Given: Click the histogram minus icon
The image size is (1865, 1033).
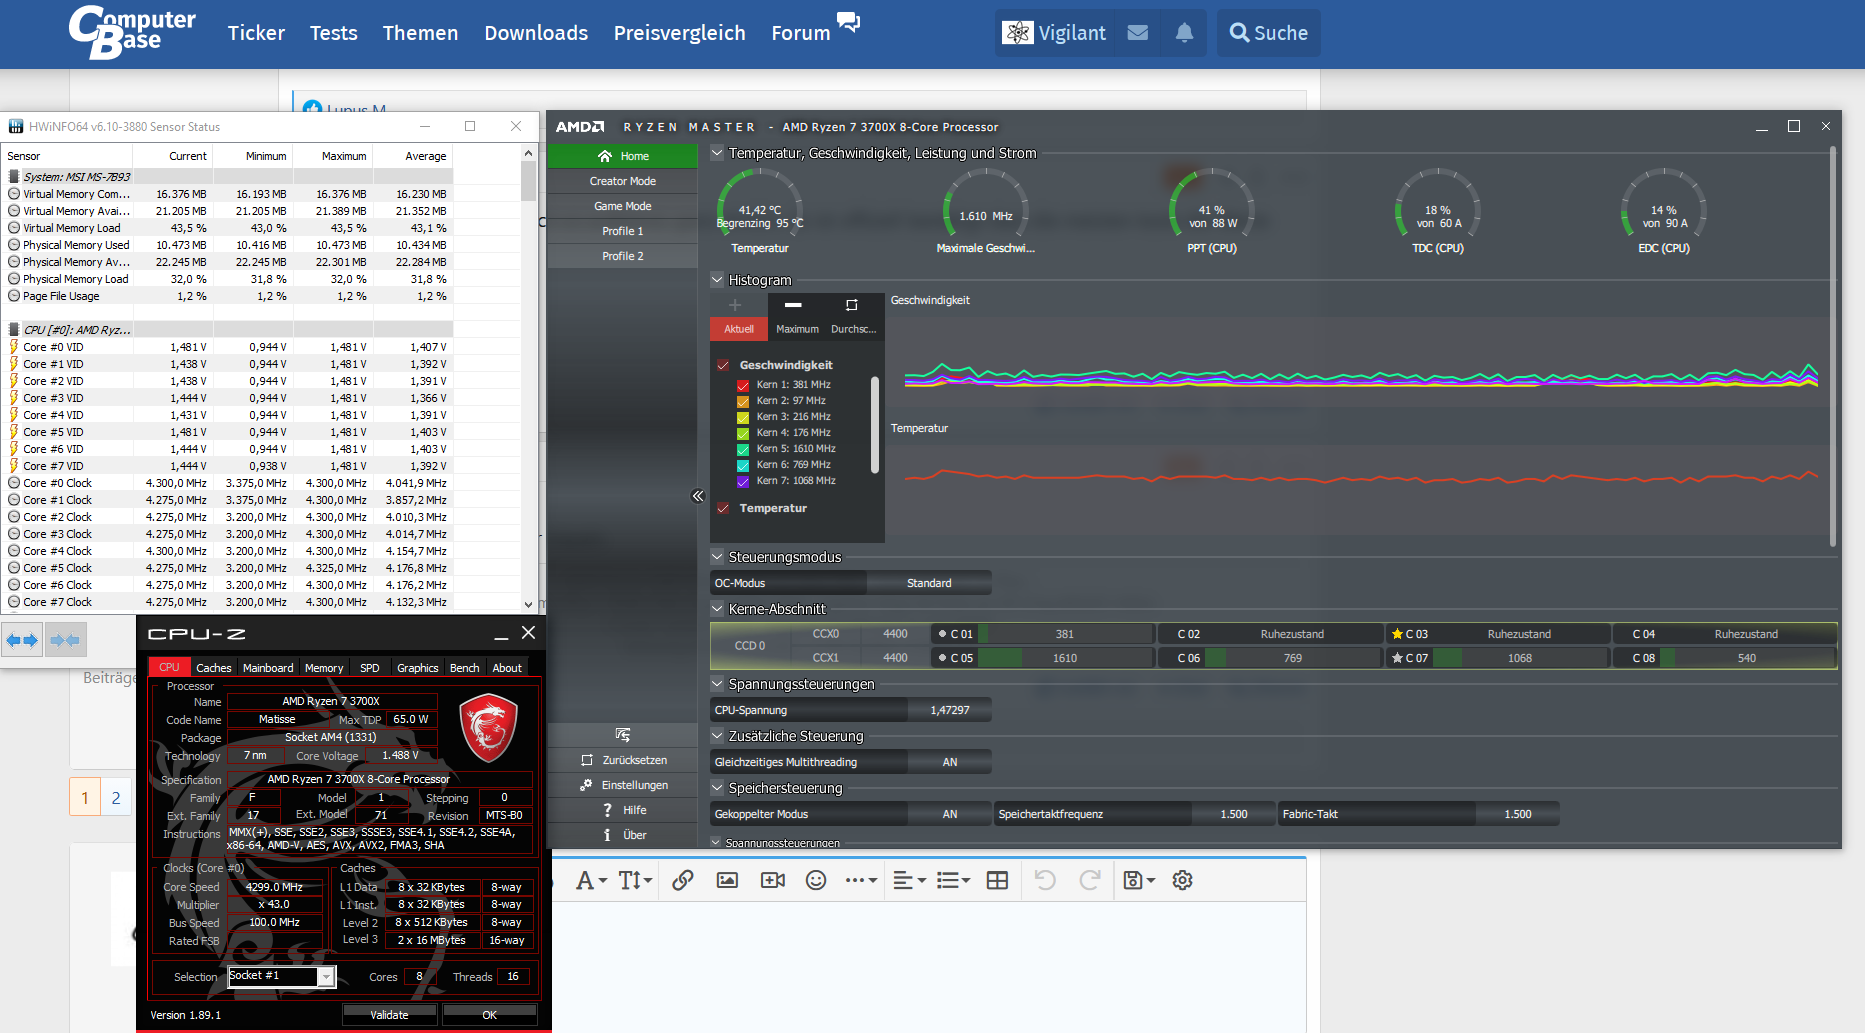Looking at the screenshot, I should tap(793, 305).
